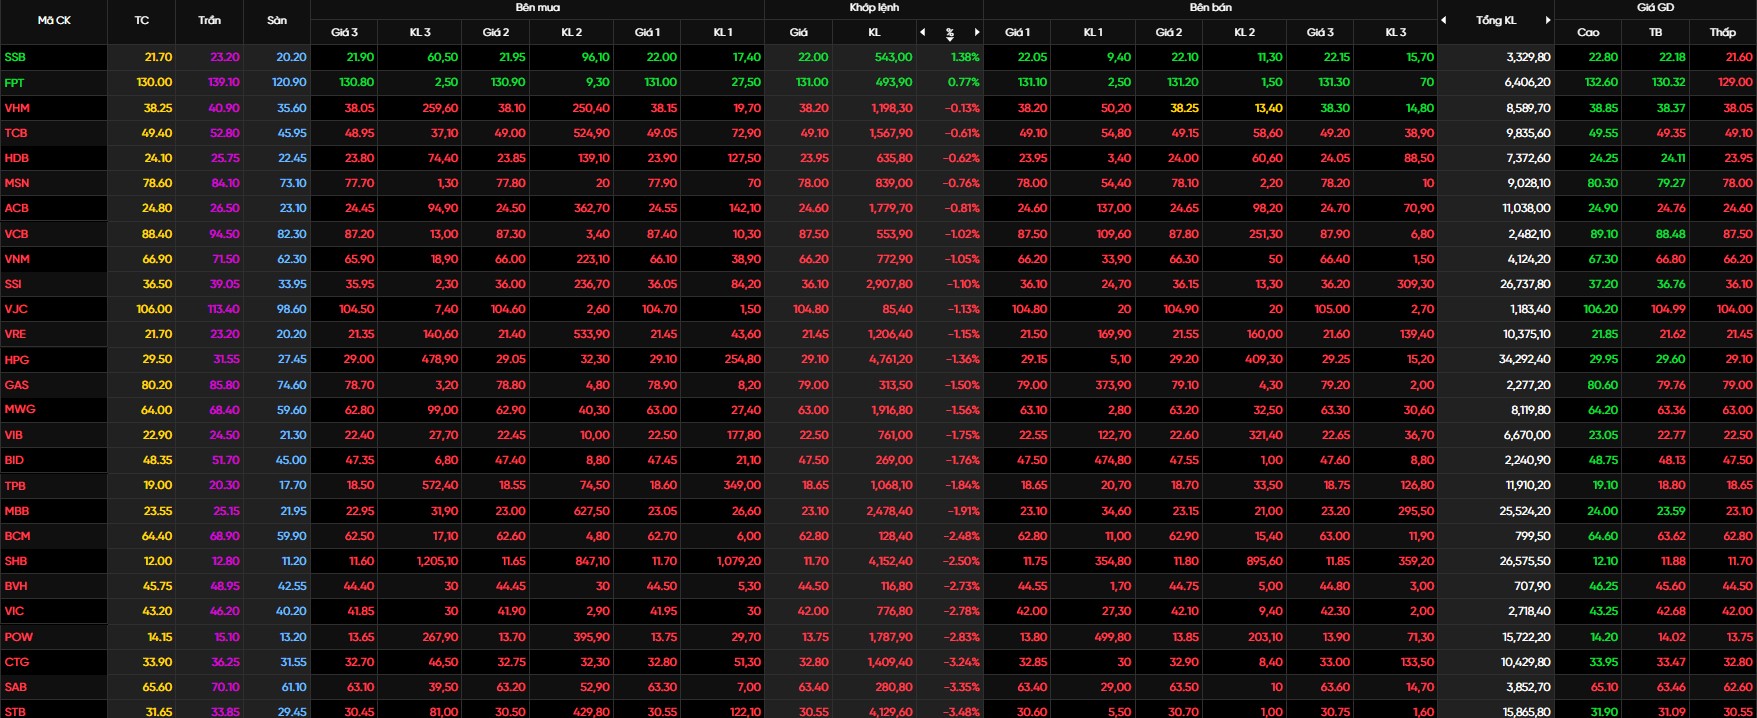
Task: Select the ACB ticker
Action: [x=16, y=208]
